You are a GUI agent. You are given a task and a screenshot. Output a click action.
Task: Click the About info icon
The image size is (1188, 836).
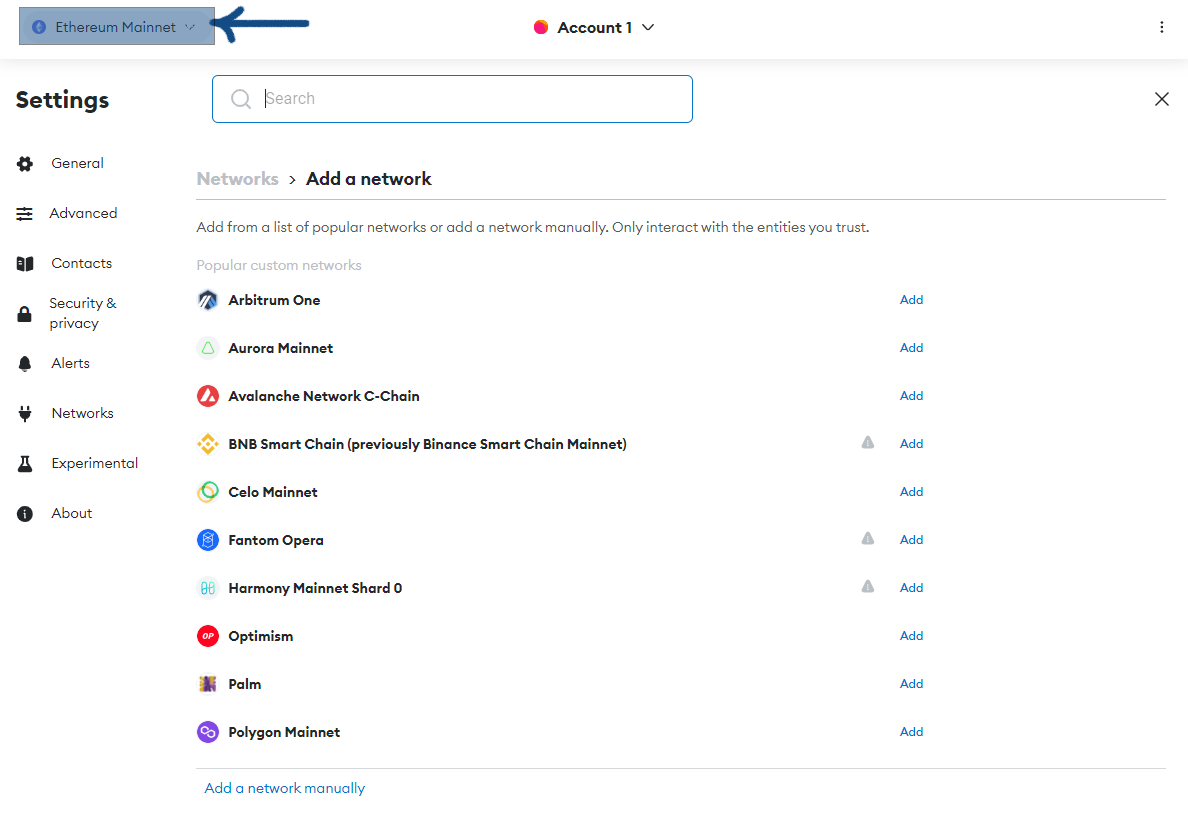pos(25,514)
